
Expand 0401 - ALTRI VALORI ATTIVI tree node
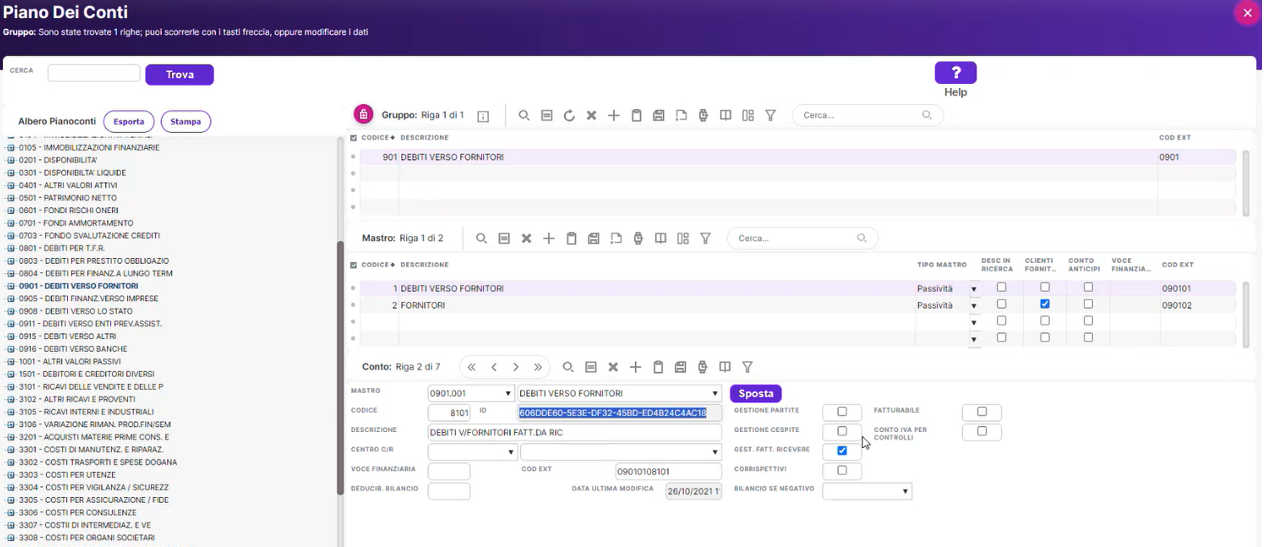[11, 186]
